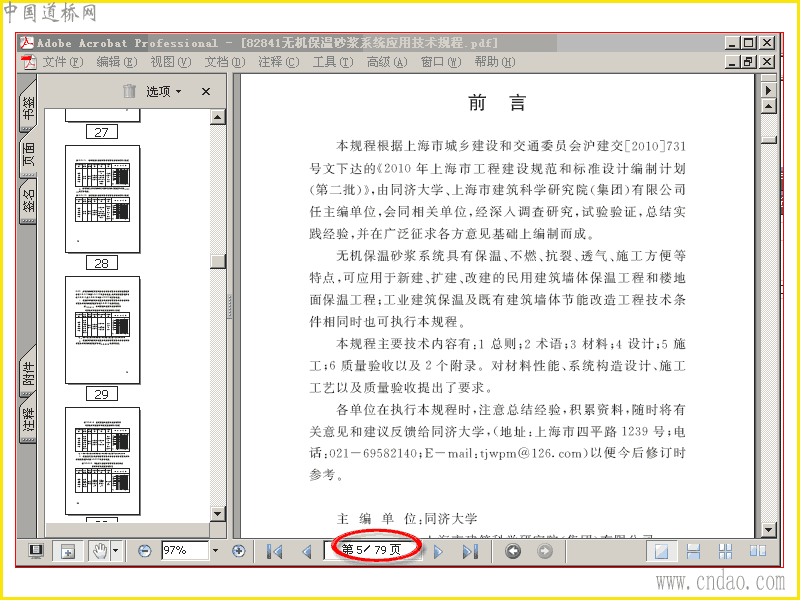
Task: Click the zoom out minus icon
Action: [x=145, y=551]
